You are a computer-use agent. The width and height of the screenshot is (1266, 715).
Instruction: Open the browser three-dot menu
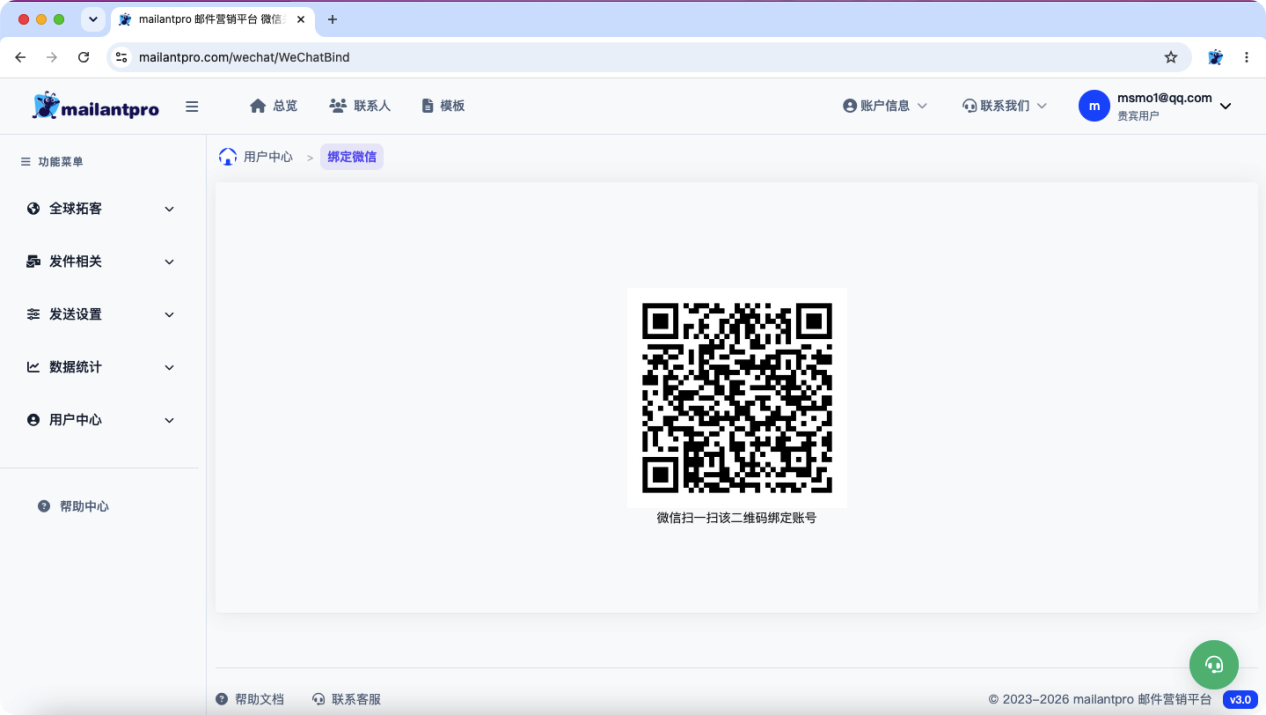pos(1246,57)
